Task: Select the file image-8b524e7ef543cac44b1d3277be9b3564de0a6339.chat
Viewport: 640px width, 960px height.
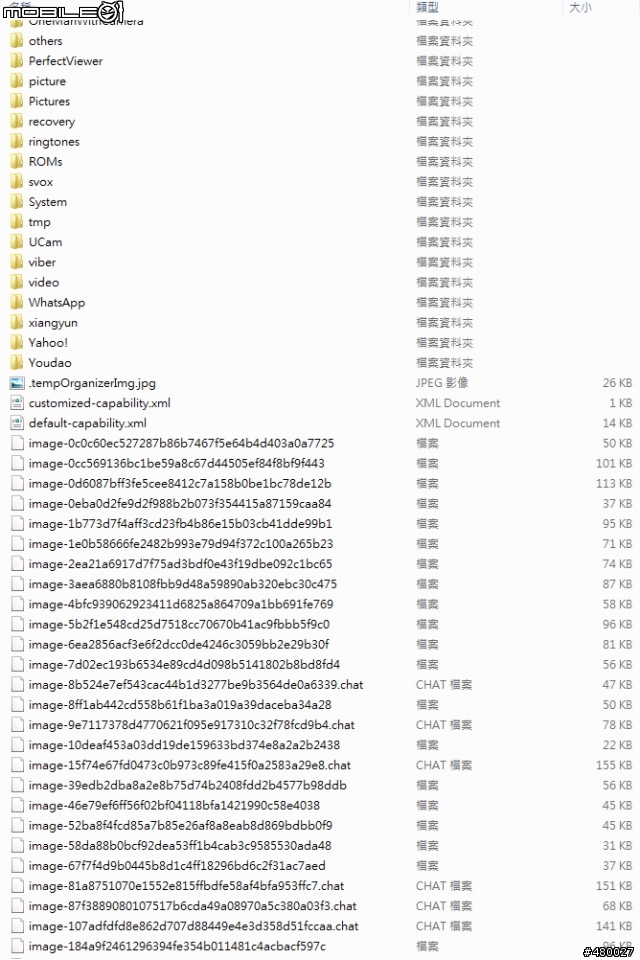Action: pos(195,684)
